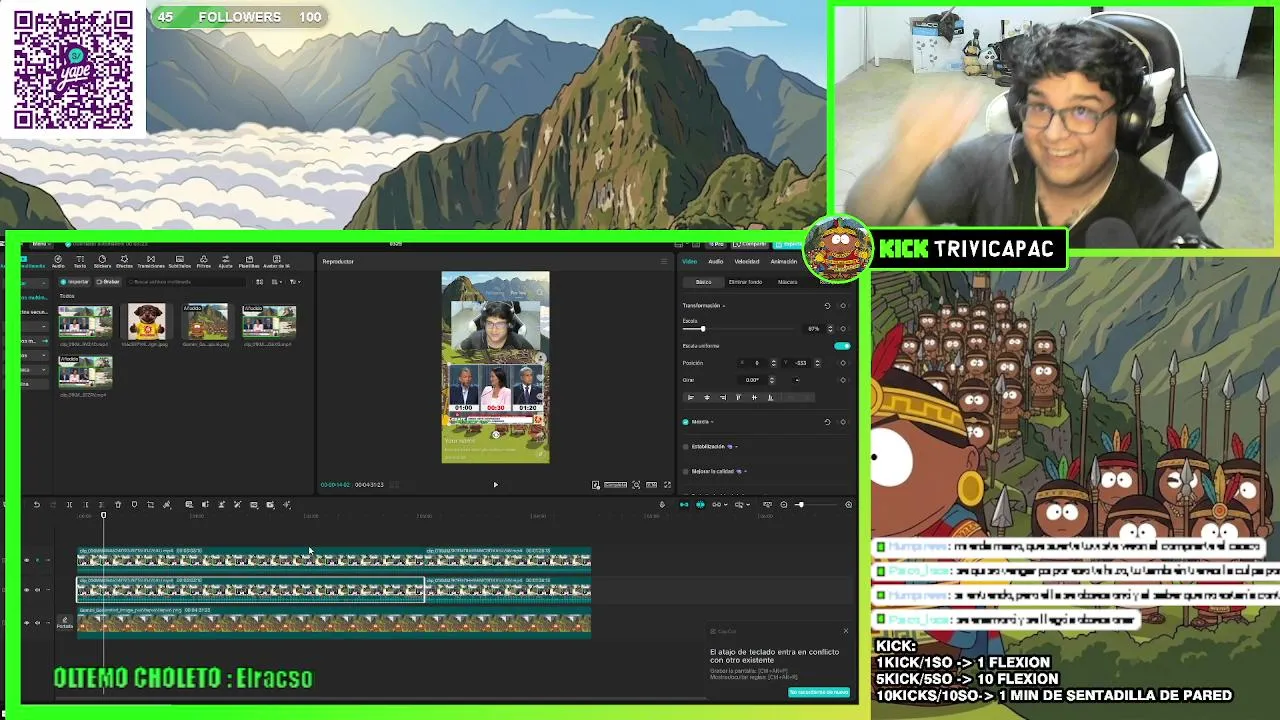Uncheck the Mezcla checkbox
The height and width of the screenshot is (720, 1280).
[686, 422]
